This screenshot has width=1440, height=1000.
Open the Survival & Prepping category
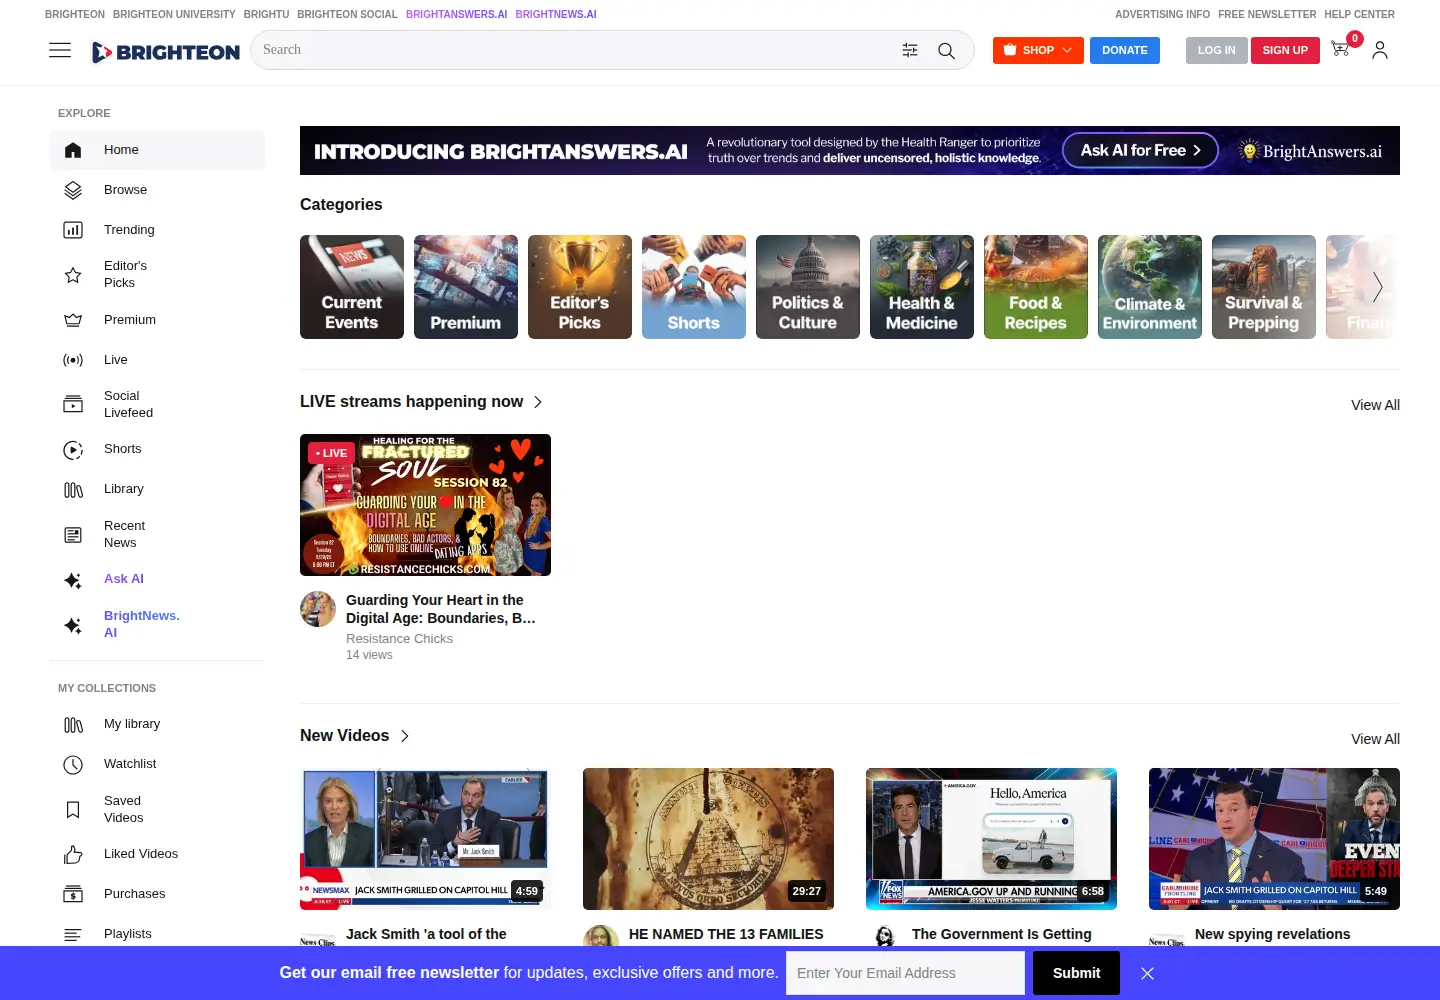pos(1264,287)
